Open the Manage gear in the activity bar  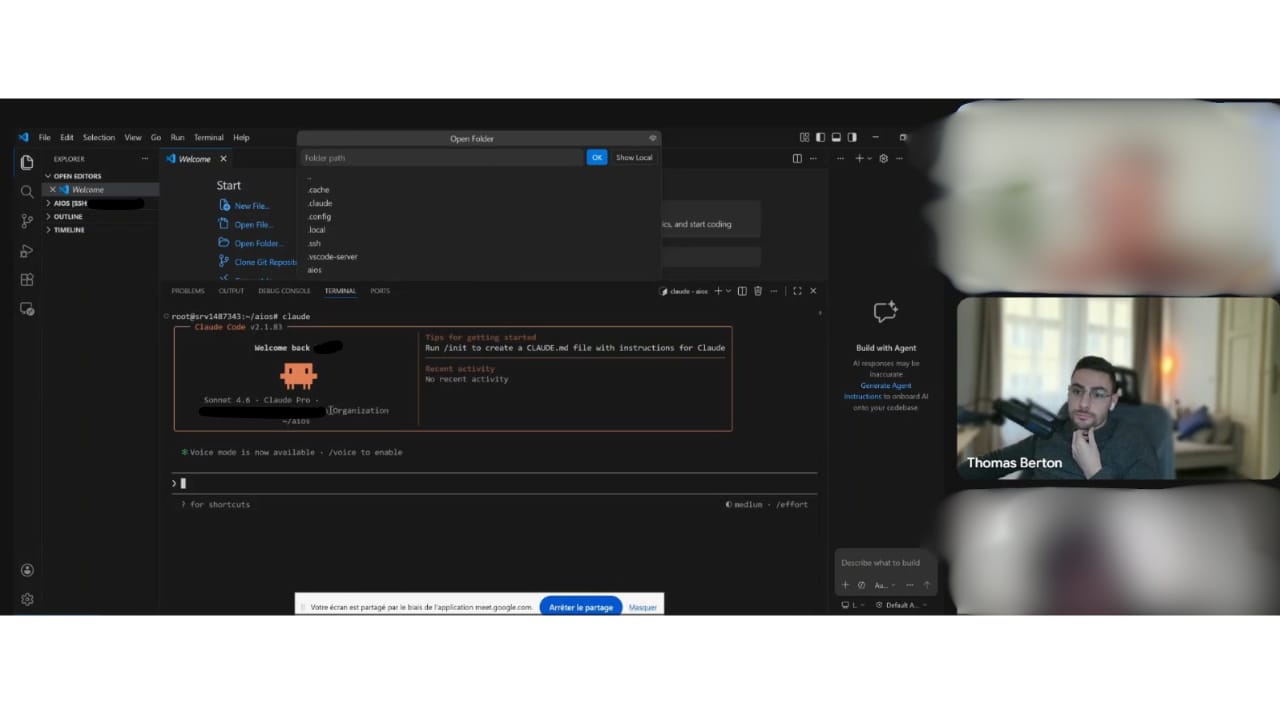pyautogui.click(x=27, y=599)
